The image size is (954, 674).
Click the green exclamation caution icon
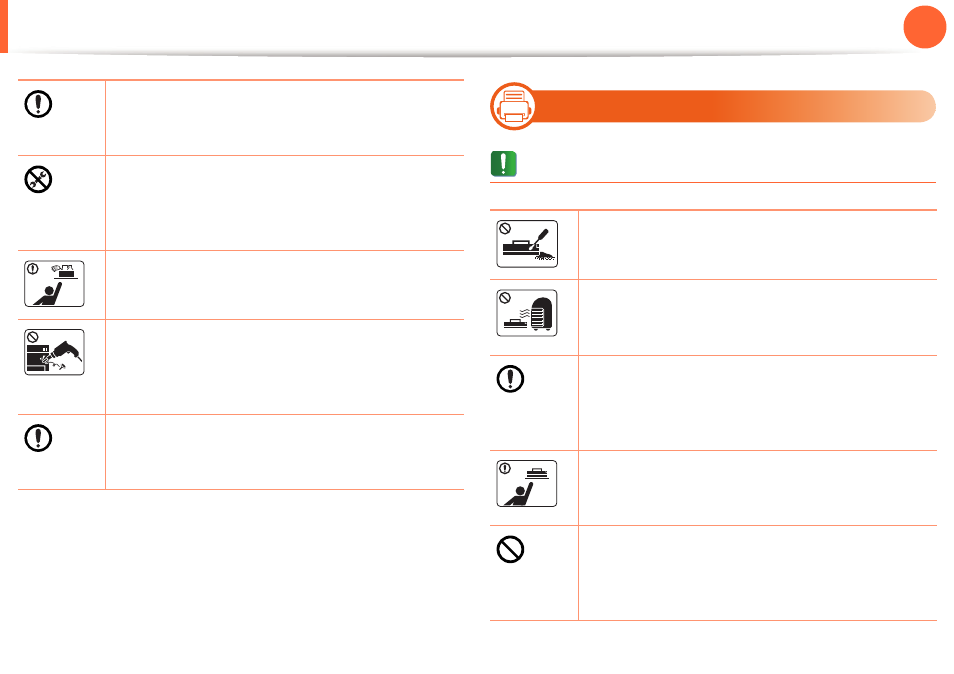504,164
